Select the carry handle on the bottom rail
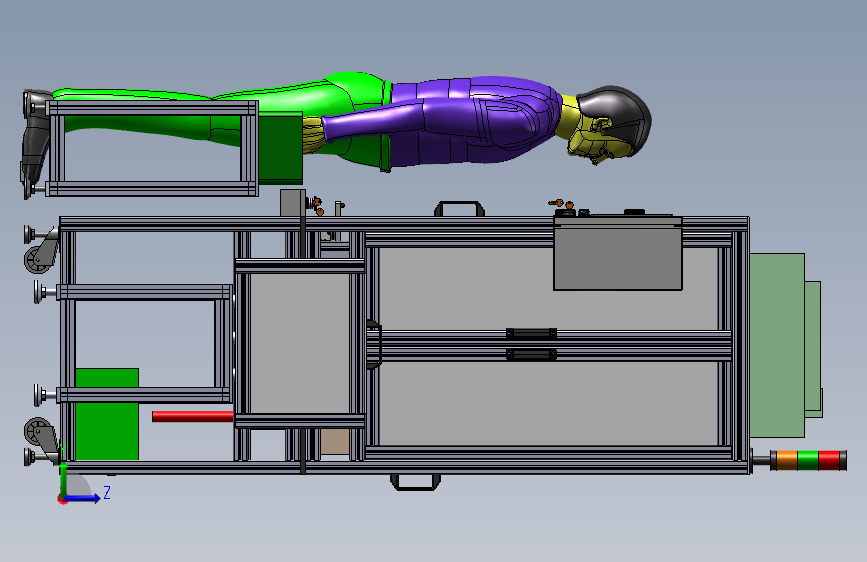867x562 pixels. 416,482
